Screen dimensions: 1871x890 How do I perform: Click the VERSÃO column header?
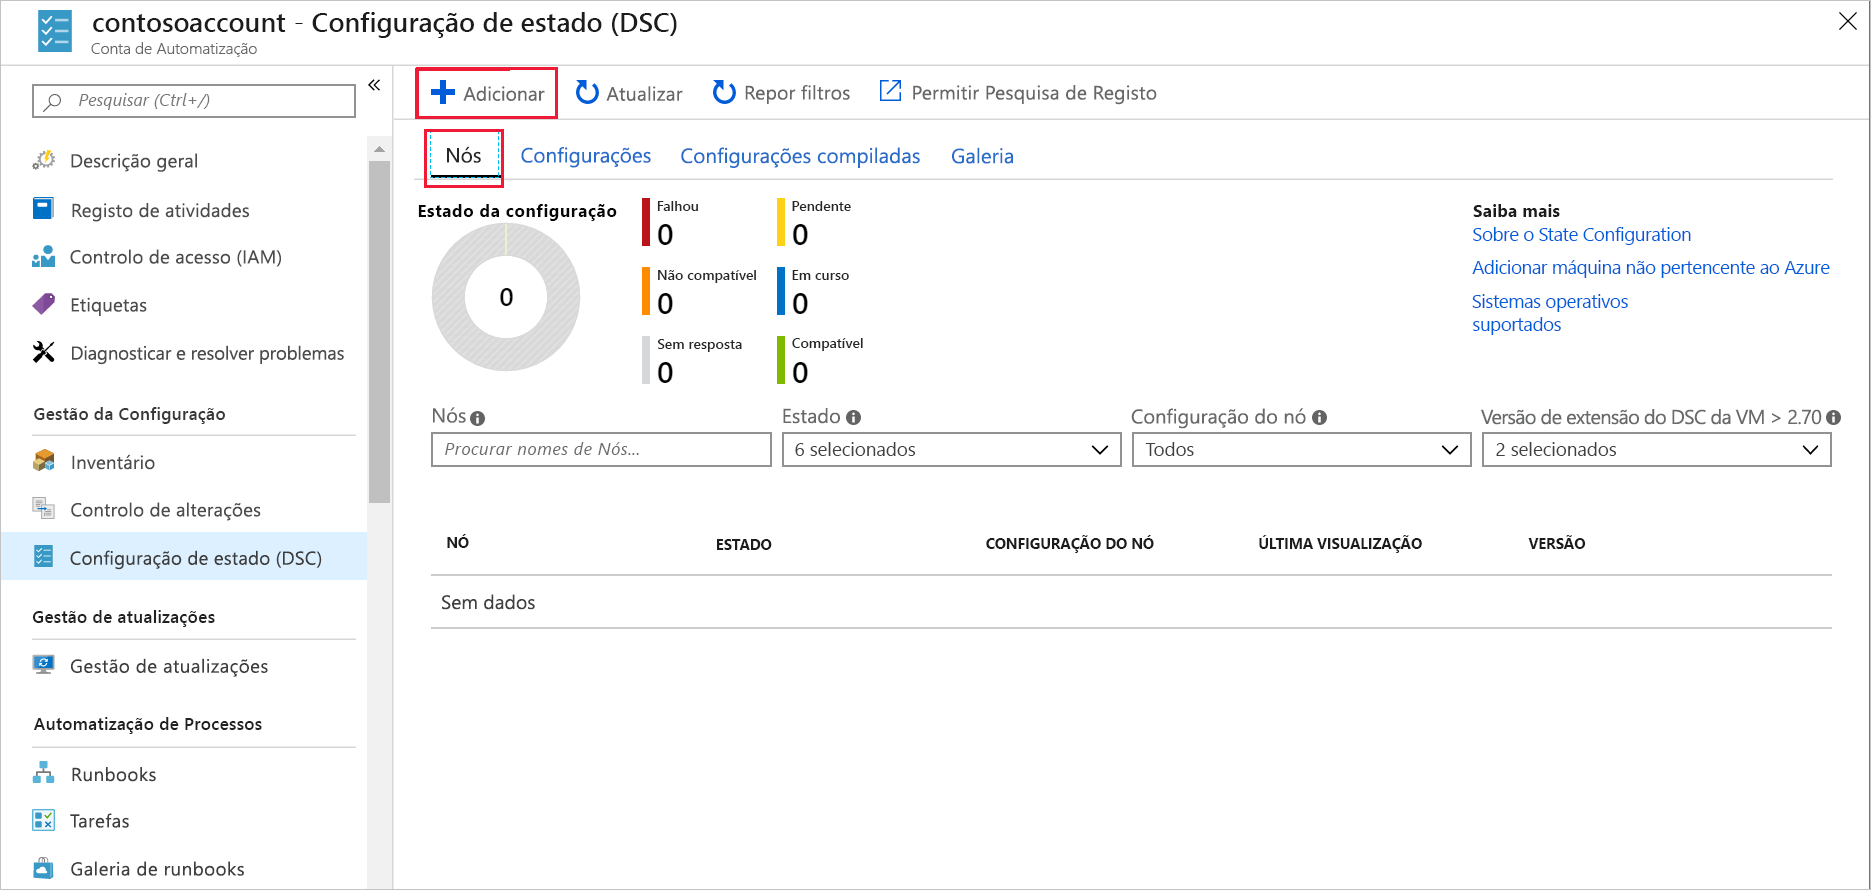coord(1556,544)
